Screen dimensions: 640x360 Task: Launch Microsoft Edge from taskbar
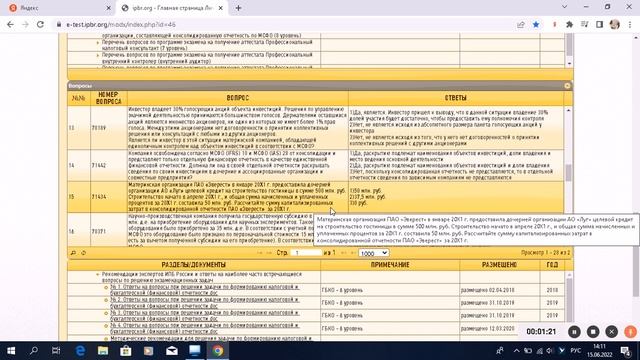tap(80, 351)
